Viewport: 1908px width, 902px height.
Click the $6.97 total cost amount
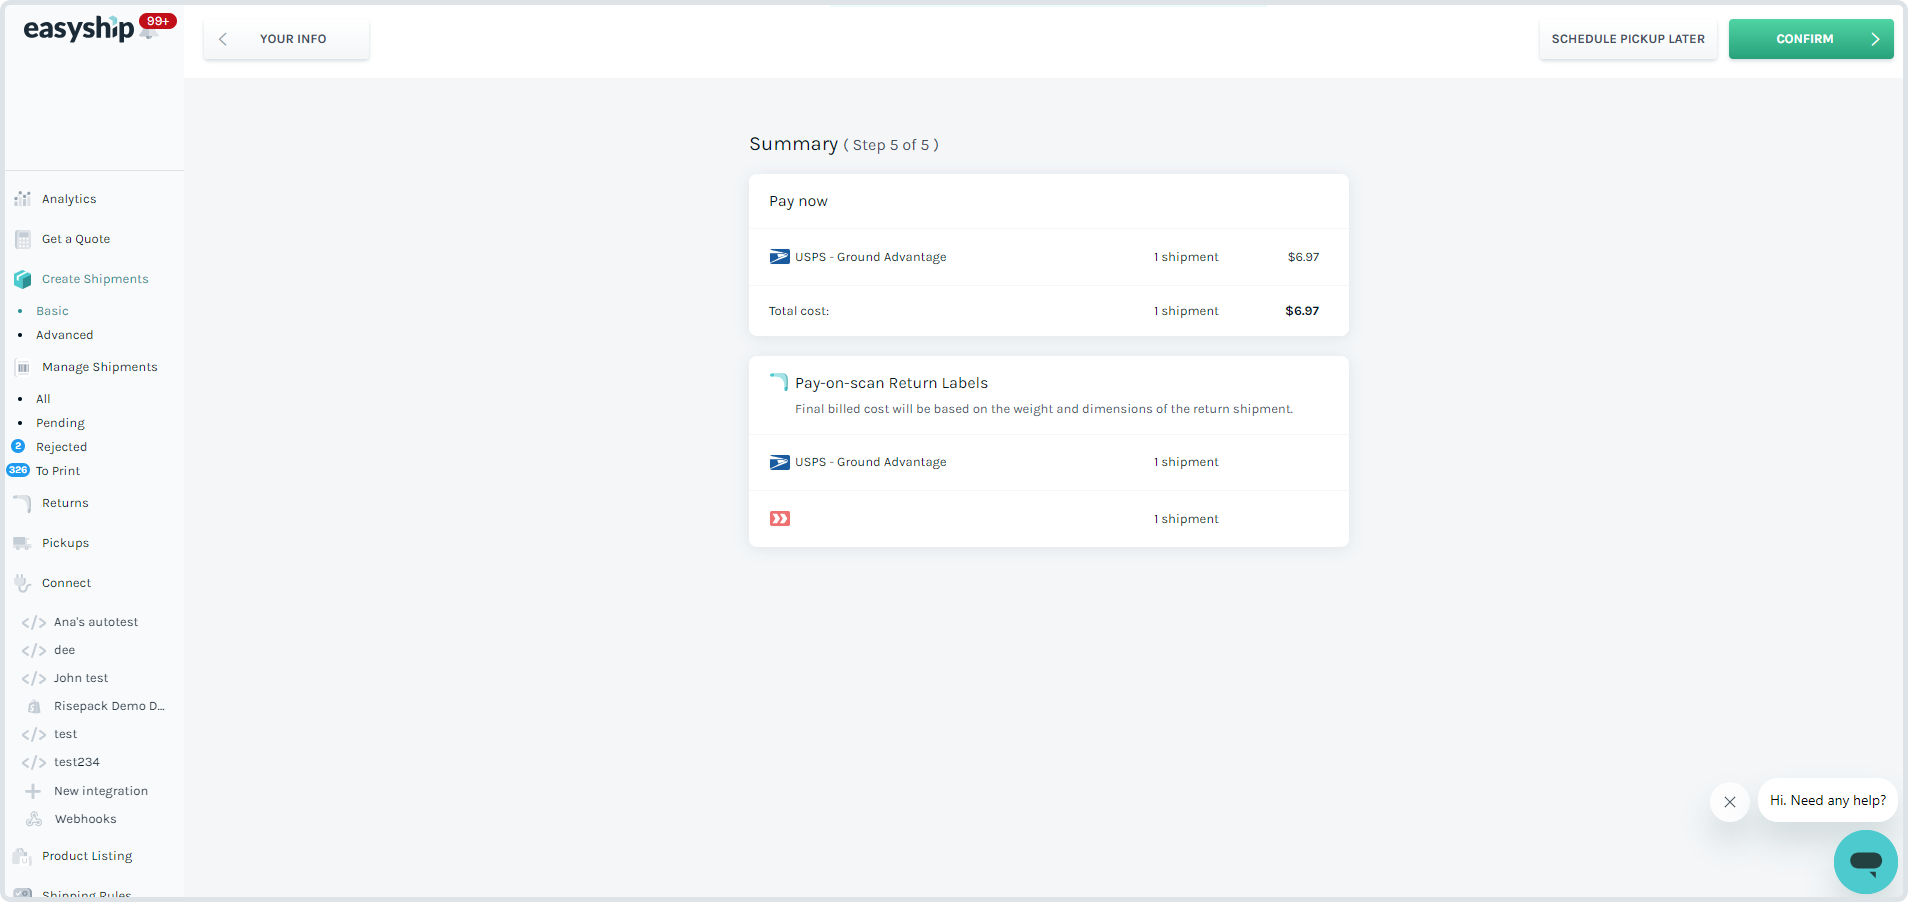point(1302,311)
